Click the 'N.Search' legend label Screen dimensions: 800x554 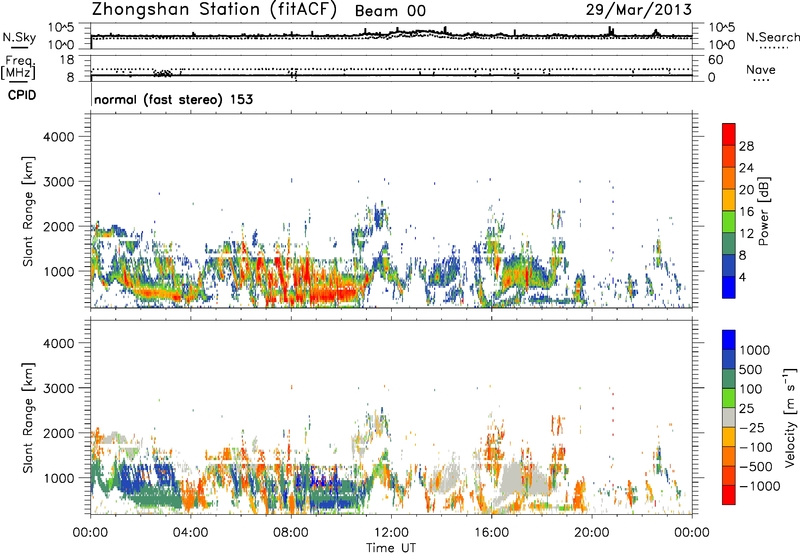pyautogui.click(x=772, y=37)
